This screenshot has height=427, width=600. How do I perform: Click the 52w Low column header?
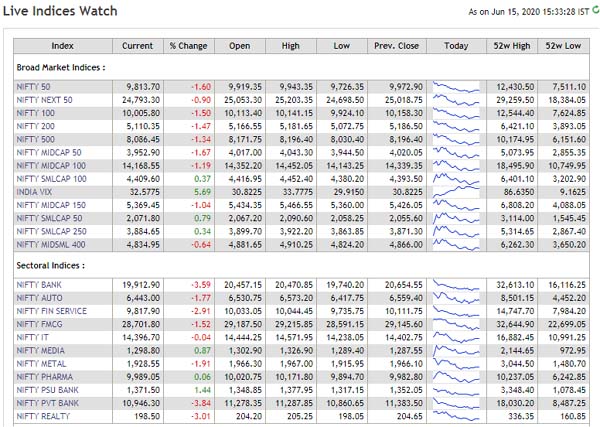tap(563, 46)
